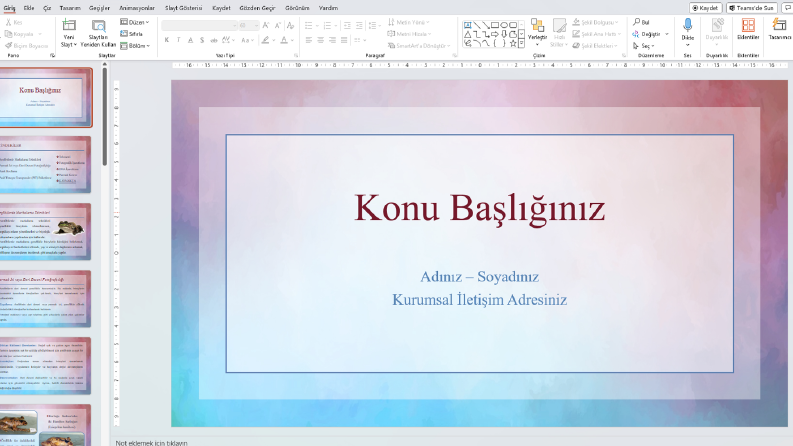
Task: Click the text highlight color swatch
Action: click(x=266, y=40)
